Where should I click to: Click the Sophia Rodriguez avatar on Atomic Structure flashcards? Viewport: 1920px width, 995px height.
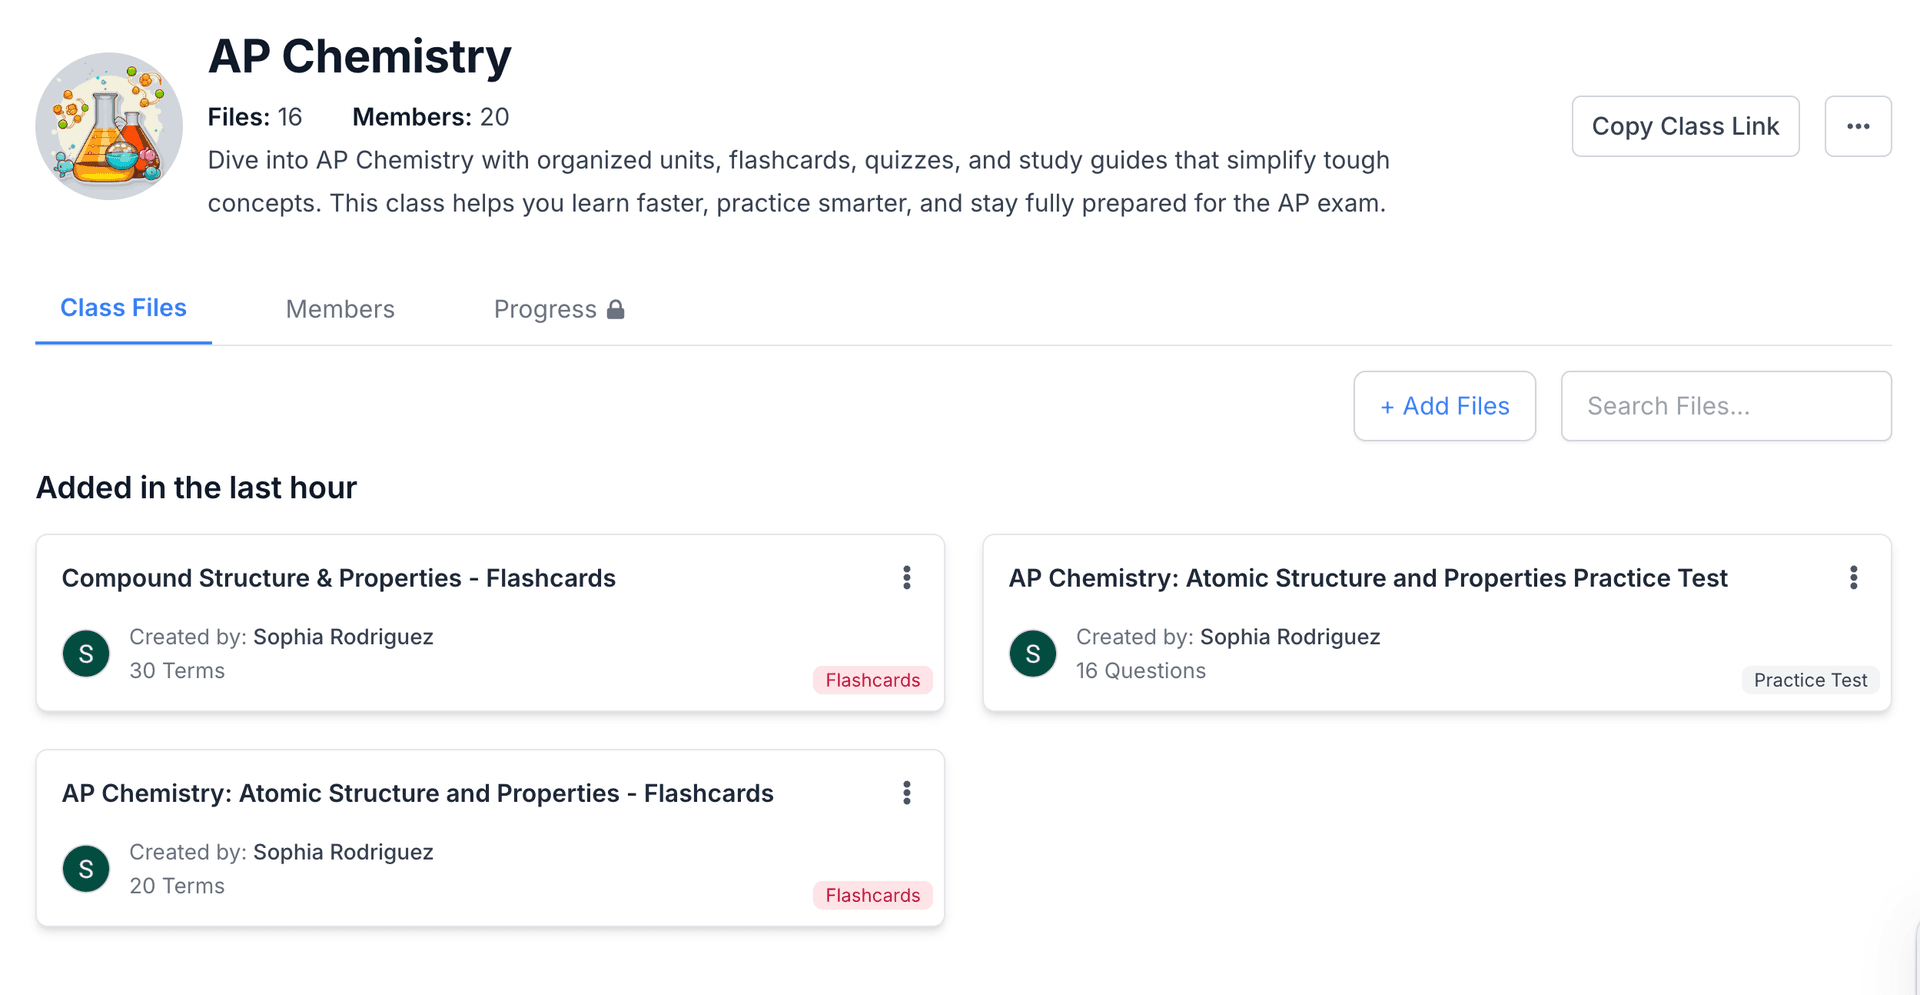(86, 868)
